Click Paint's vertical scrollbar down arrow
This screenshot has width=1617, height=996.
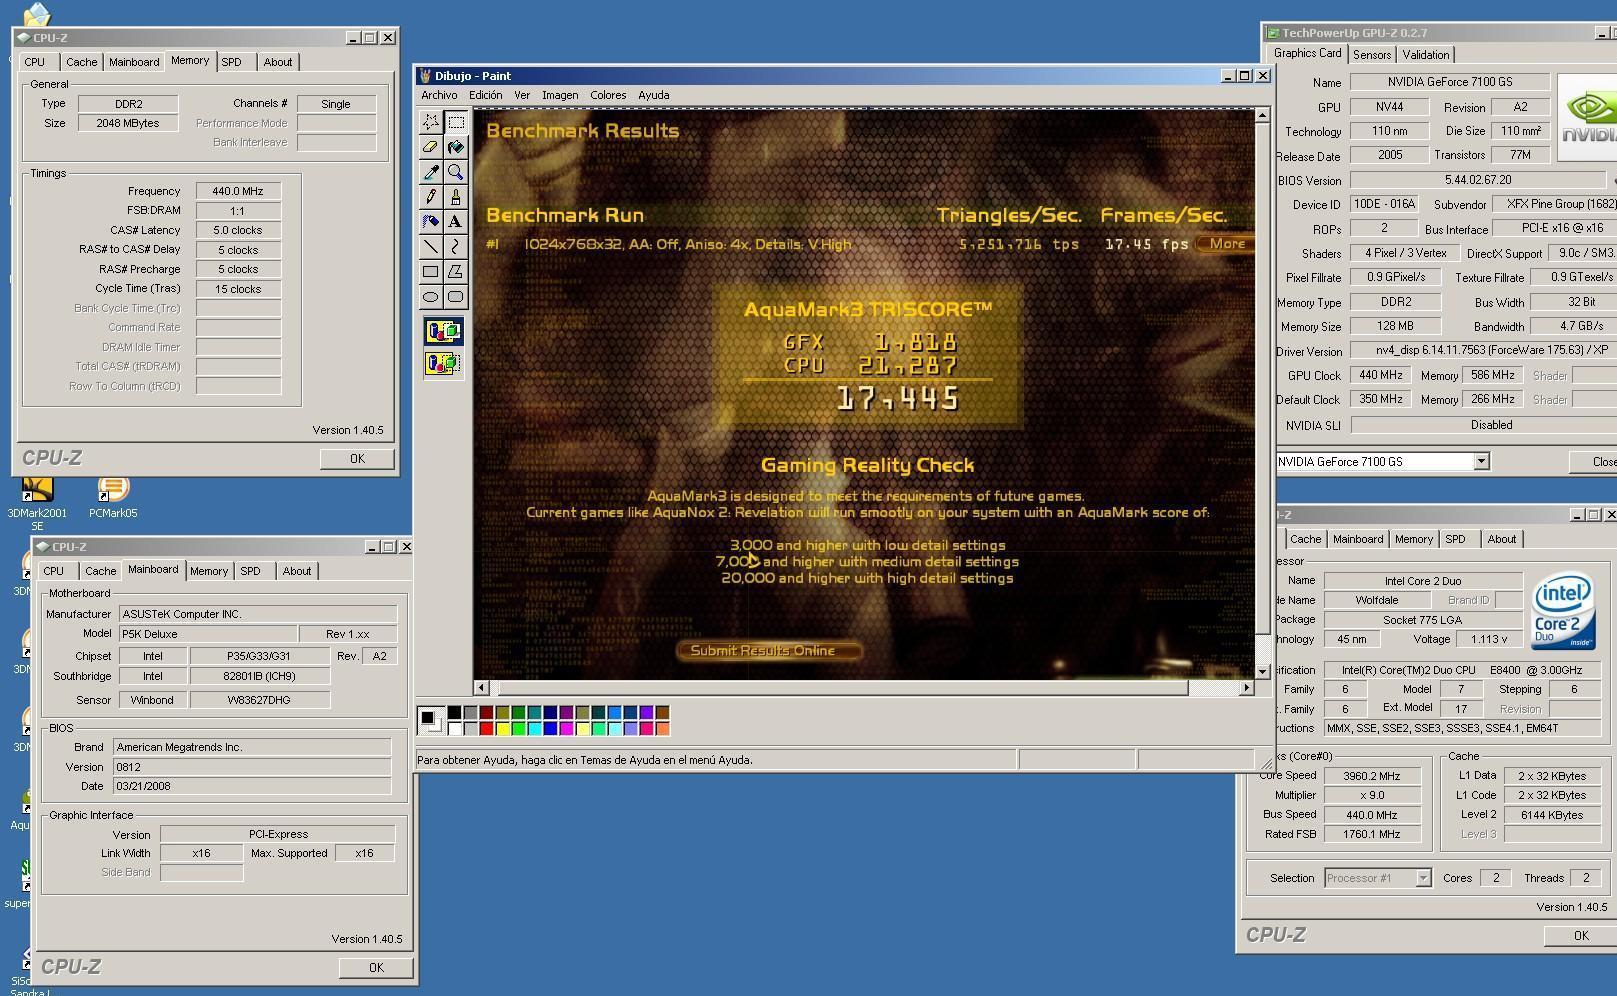[1262, 671]
